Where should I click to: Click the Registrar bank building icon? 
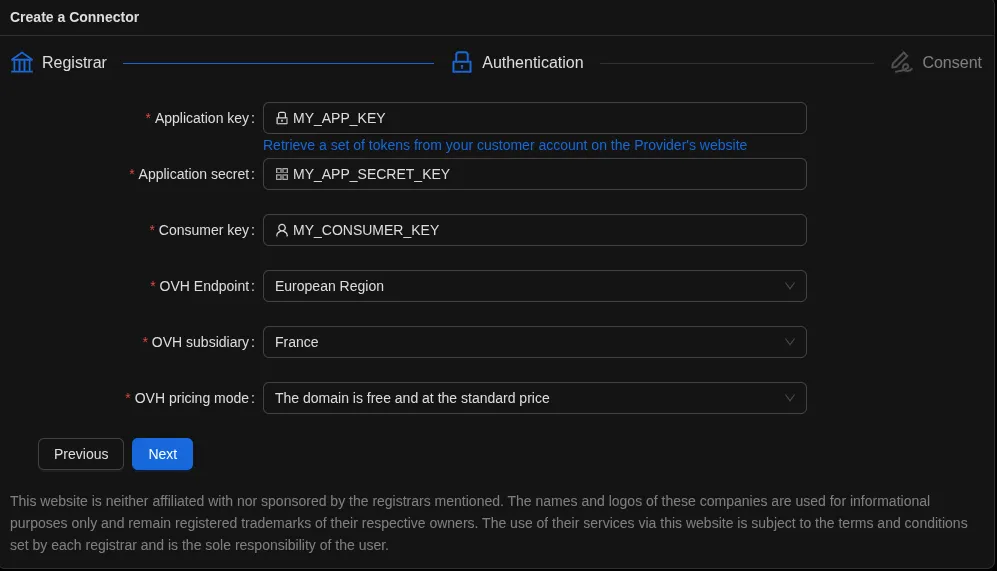click(22, 63)
